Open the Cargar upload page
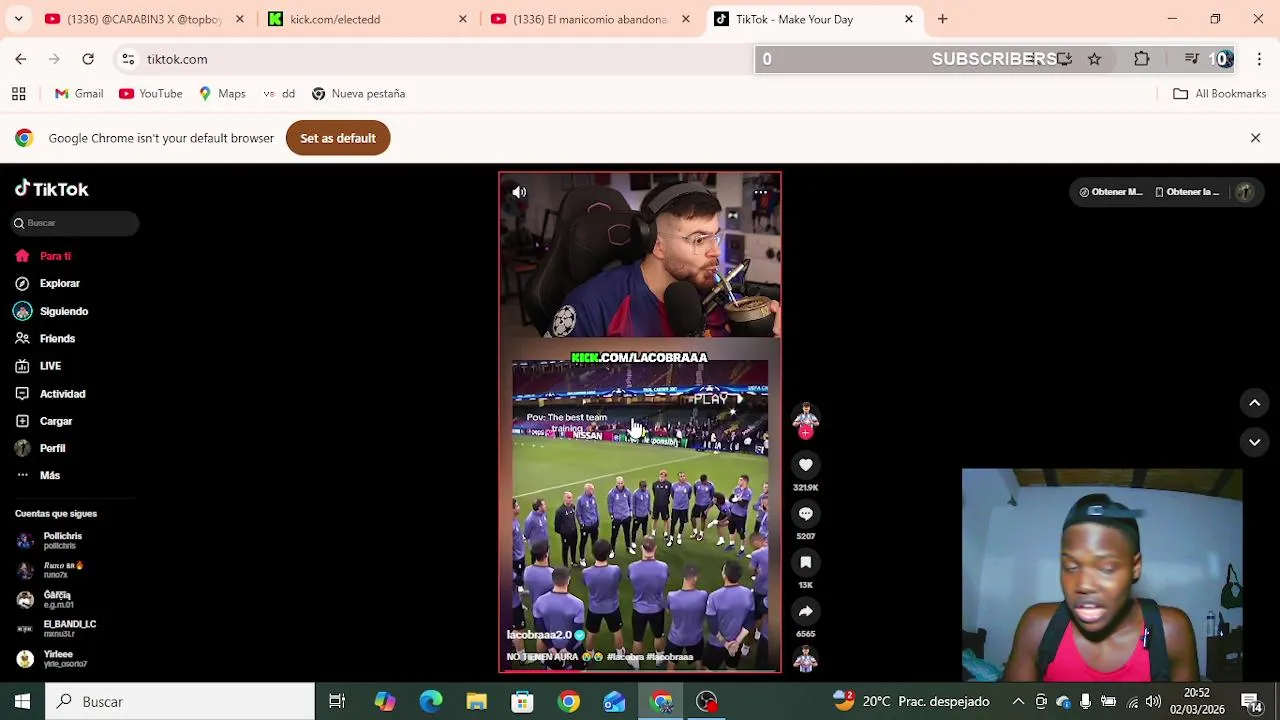This screenshot has height=720, width=1280. (x=44, y=421)
